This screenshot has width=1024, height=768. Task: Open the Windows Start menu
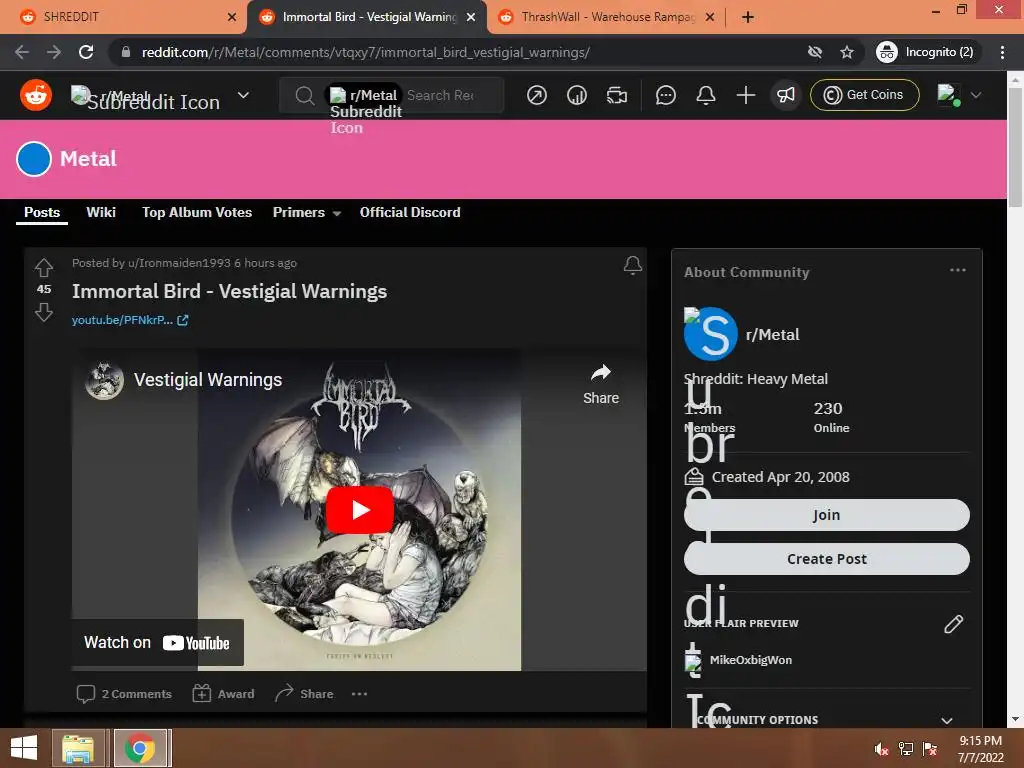(x=24, y=748)
